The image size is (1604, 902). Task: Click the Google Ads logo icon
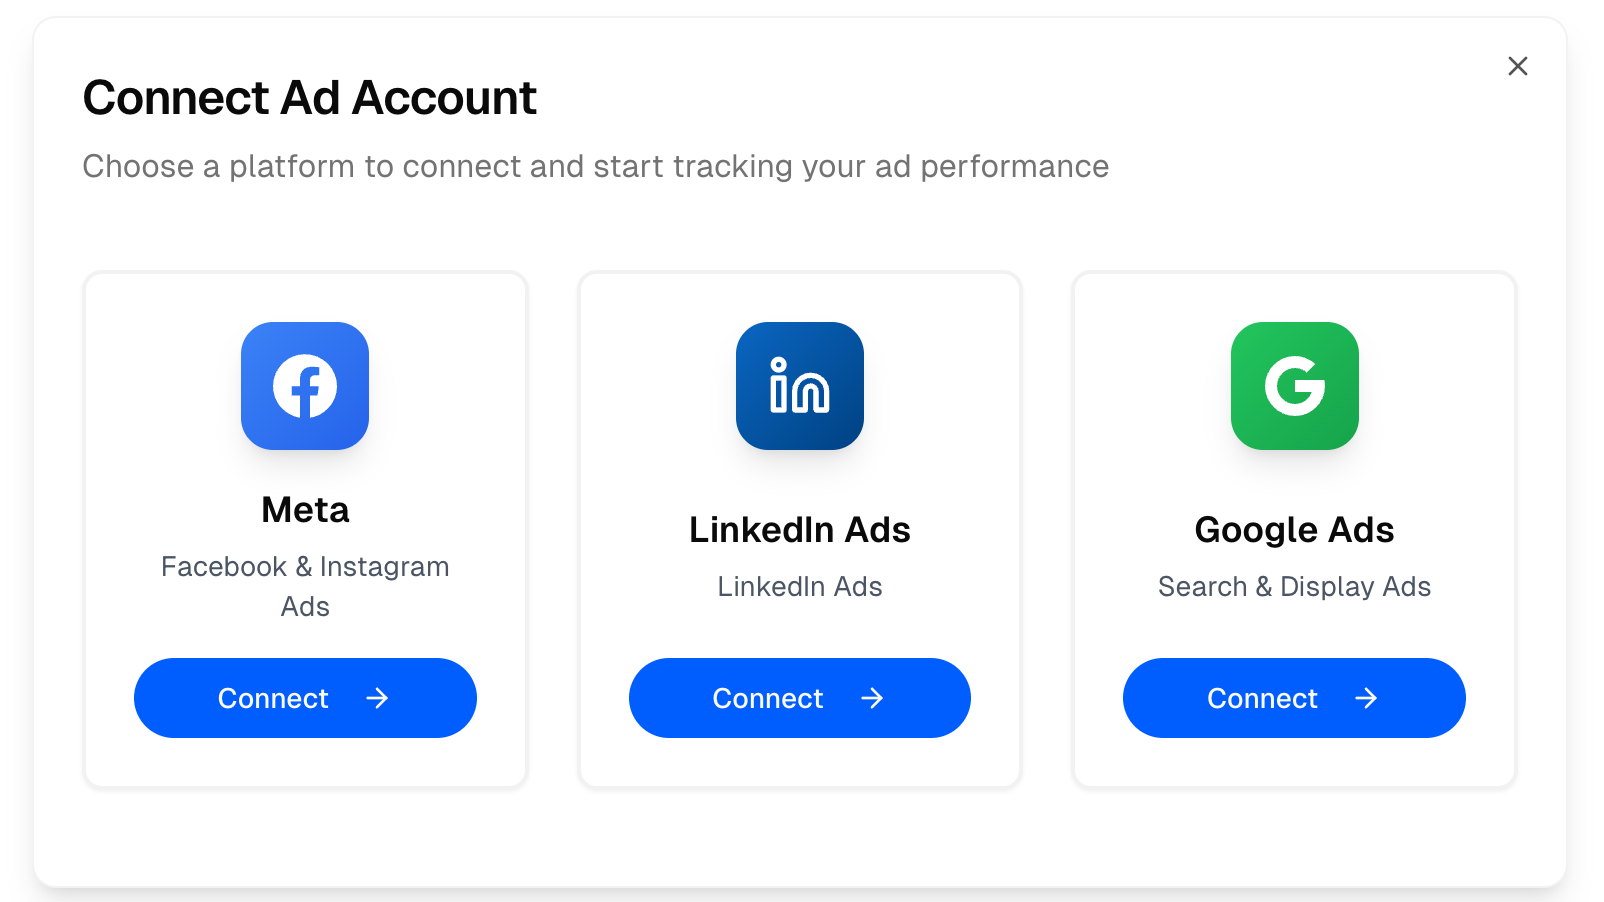[1294, 386]
